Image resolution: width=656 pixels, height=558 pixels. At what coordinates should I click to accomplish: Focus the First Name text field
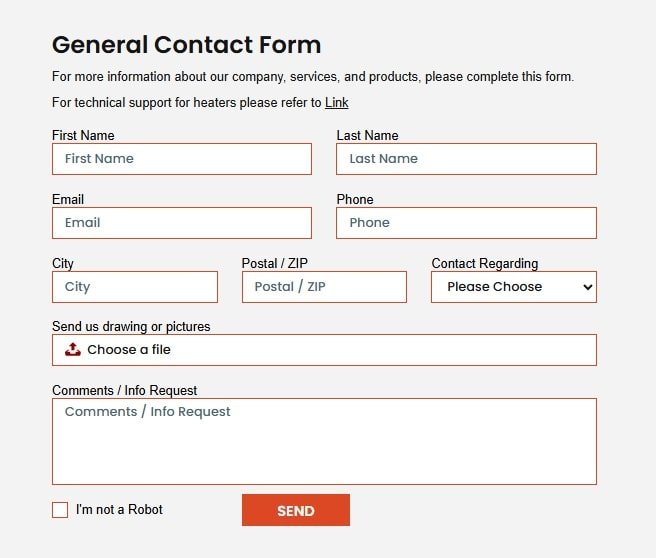(x=181, y=159)
